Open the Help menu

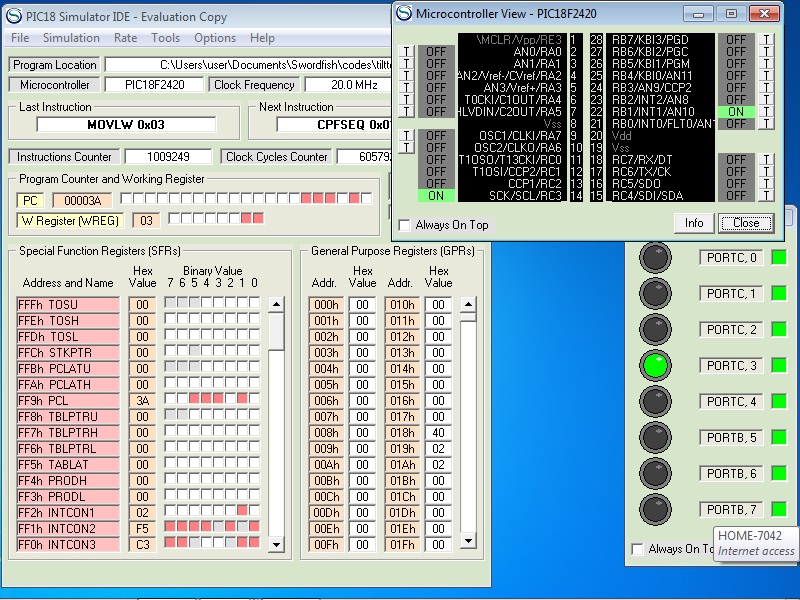(262, 38)
